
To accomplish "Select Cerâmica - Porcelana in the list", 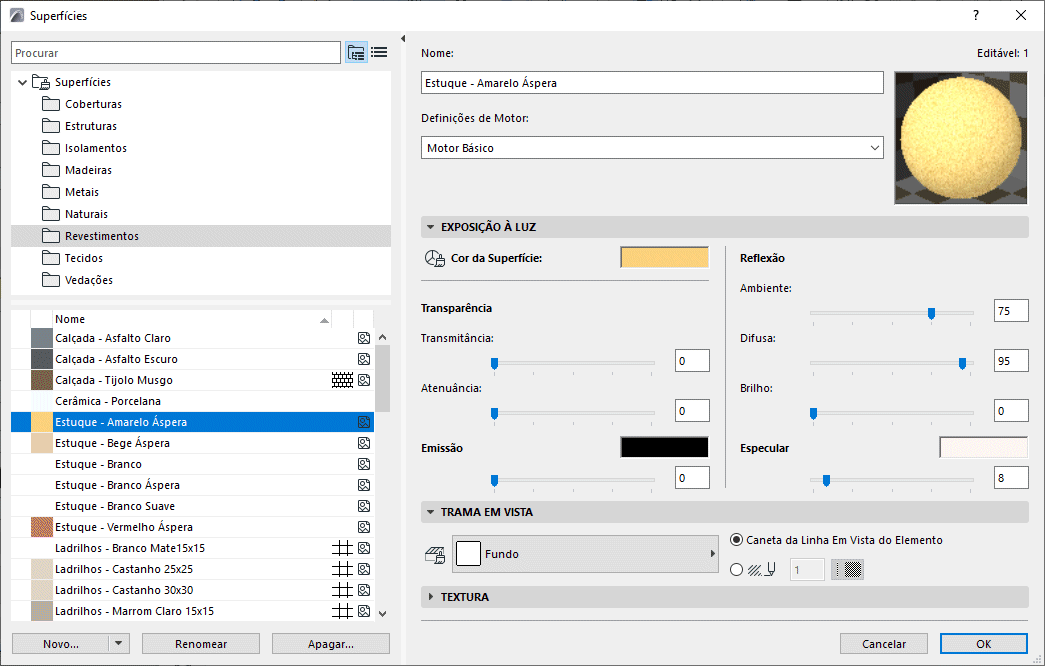I will coord(192,401).
